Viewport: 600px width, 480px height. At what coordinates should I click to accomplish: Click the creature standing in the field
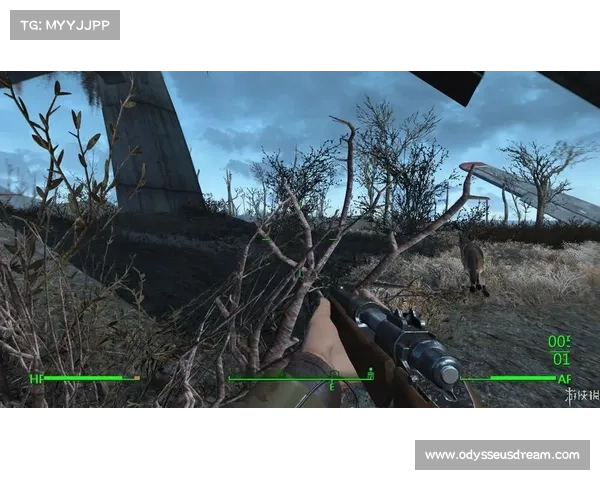[x=471, y=263]
